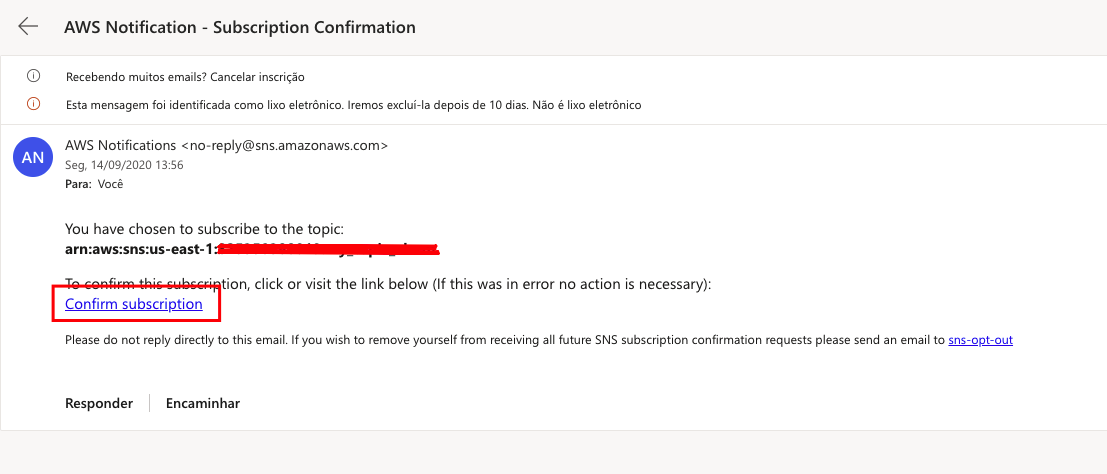Image resolution: width=1107 pixels, height=474 pixels.
Task: Follow the sns-opt-out email link
Action: 981,340
